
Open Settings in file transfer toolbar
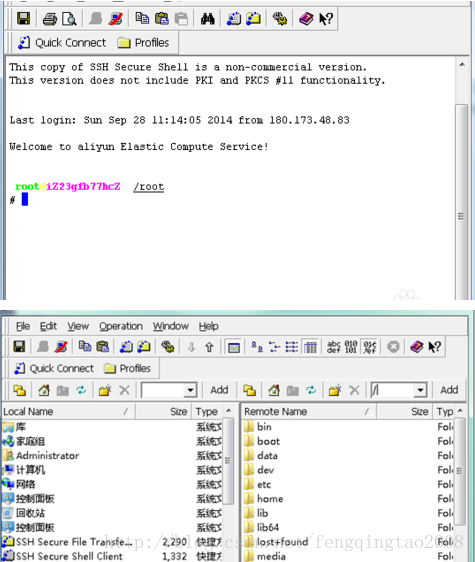(167, 347)
